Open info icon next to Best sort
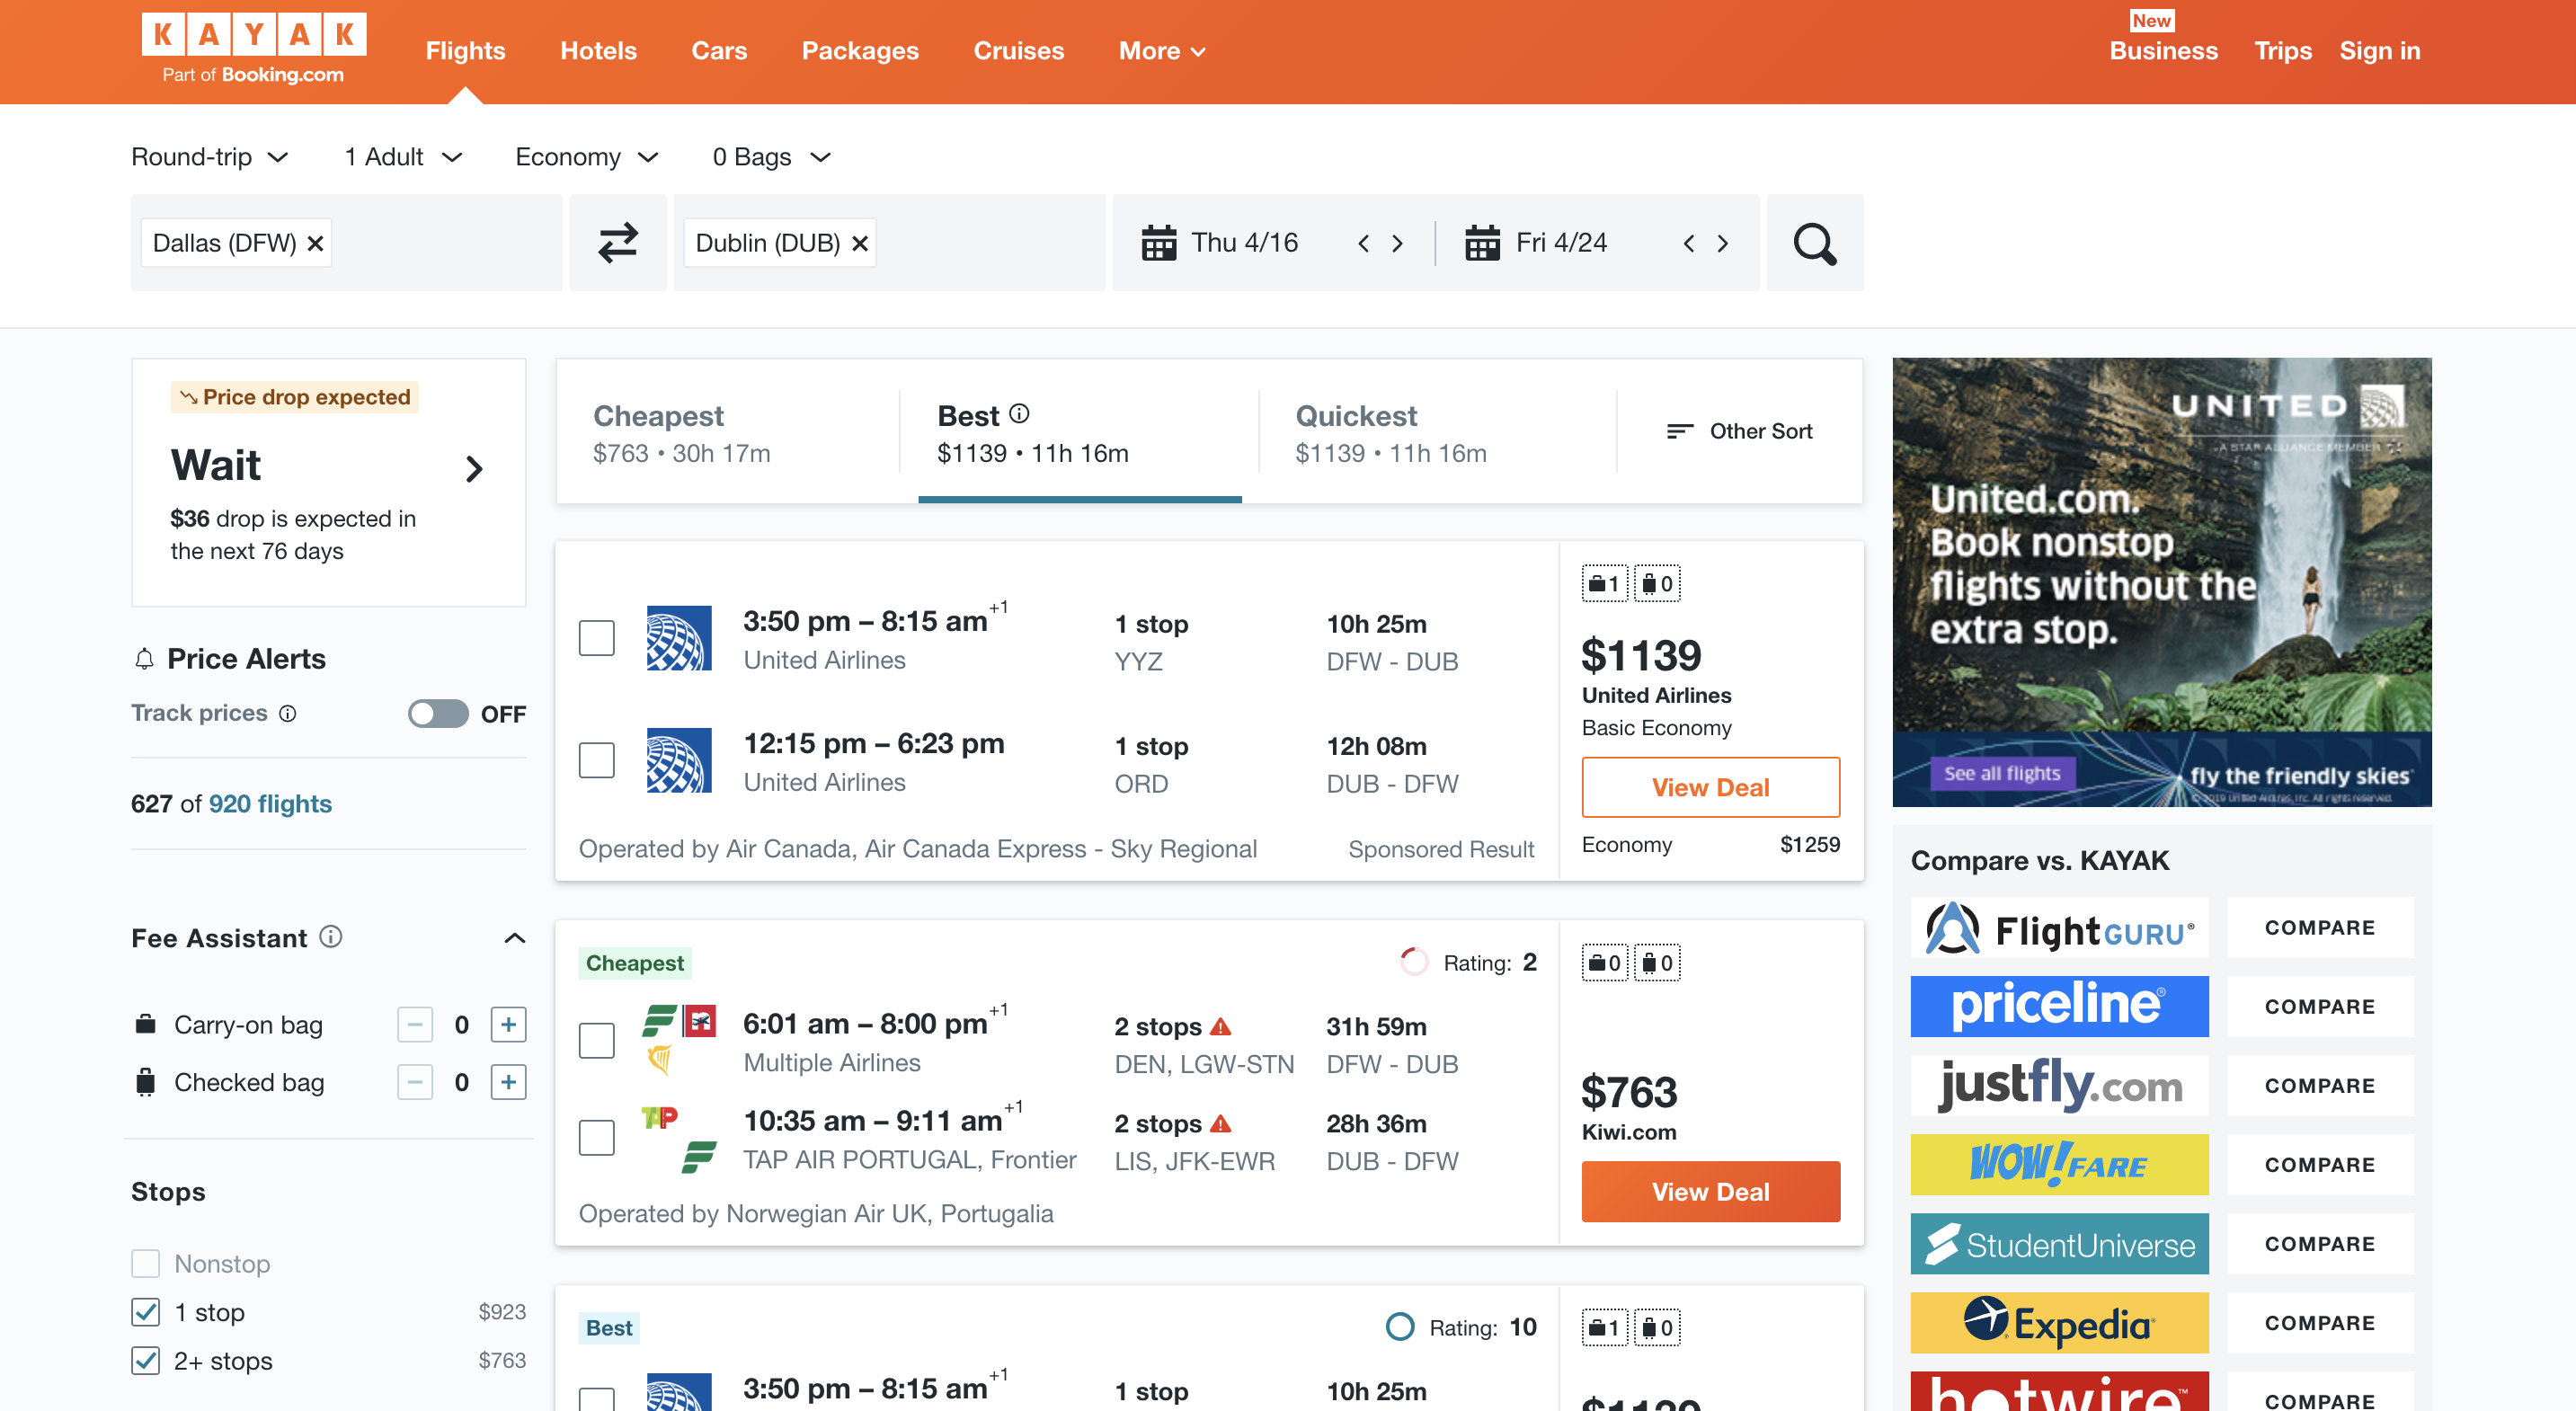 point(1019,413)
